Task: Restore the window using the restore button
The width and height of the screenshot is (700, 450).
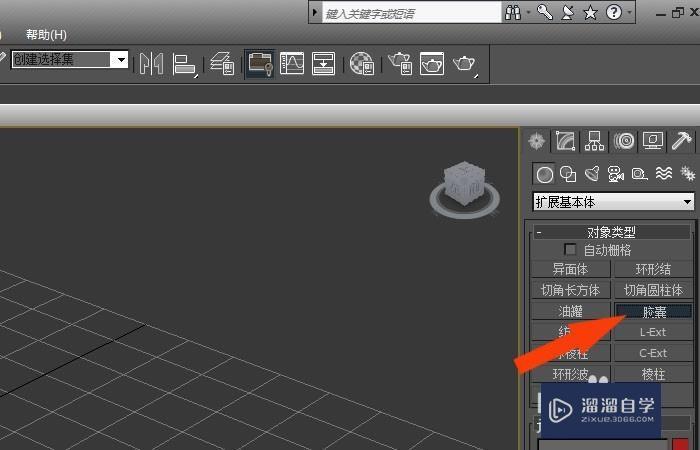Action: pos(677,12)
